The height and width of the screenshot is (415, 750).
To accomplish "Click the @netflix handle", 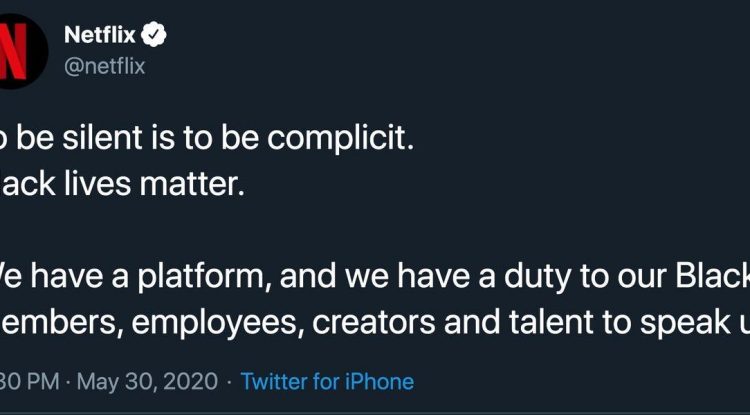I will pos(104,66).
